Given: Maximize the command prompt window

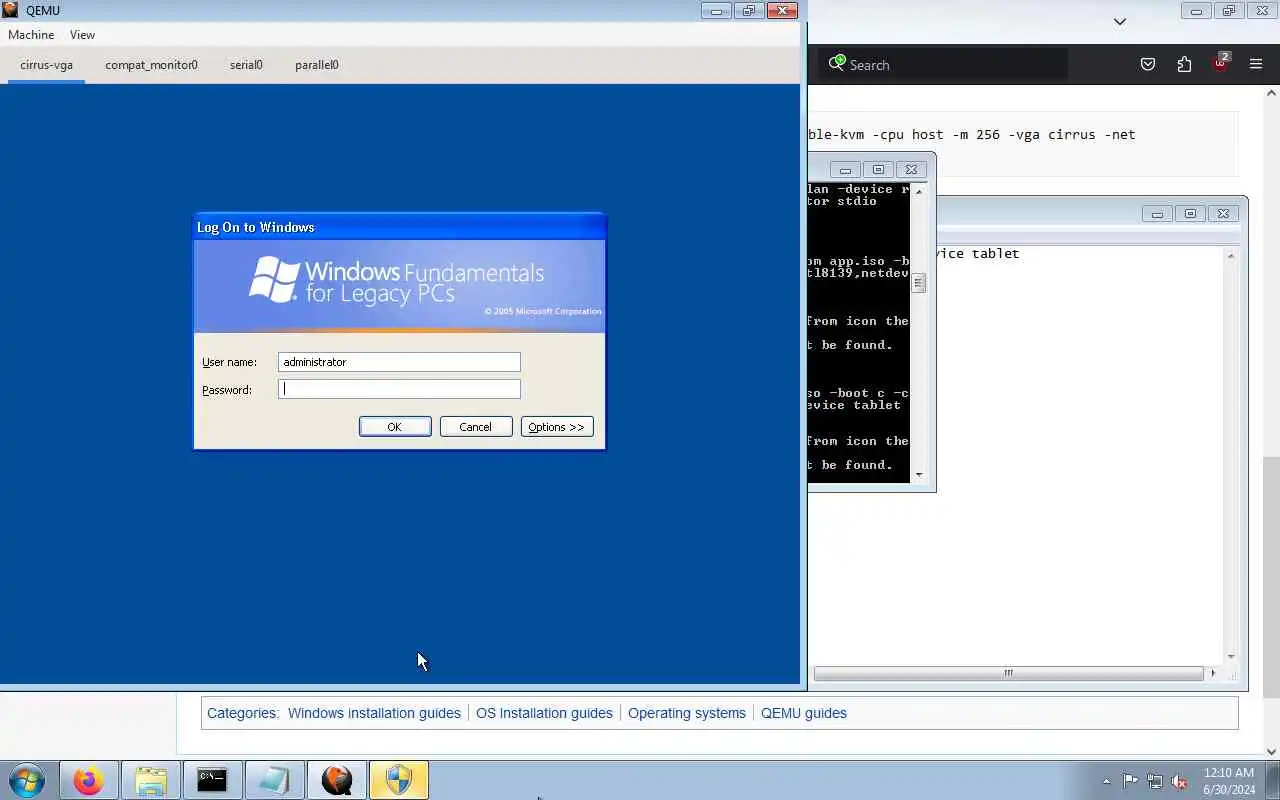Looking at the screenshot, I should point(878,169).
